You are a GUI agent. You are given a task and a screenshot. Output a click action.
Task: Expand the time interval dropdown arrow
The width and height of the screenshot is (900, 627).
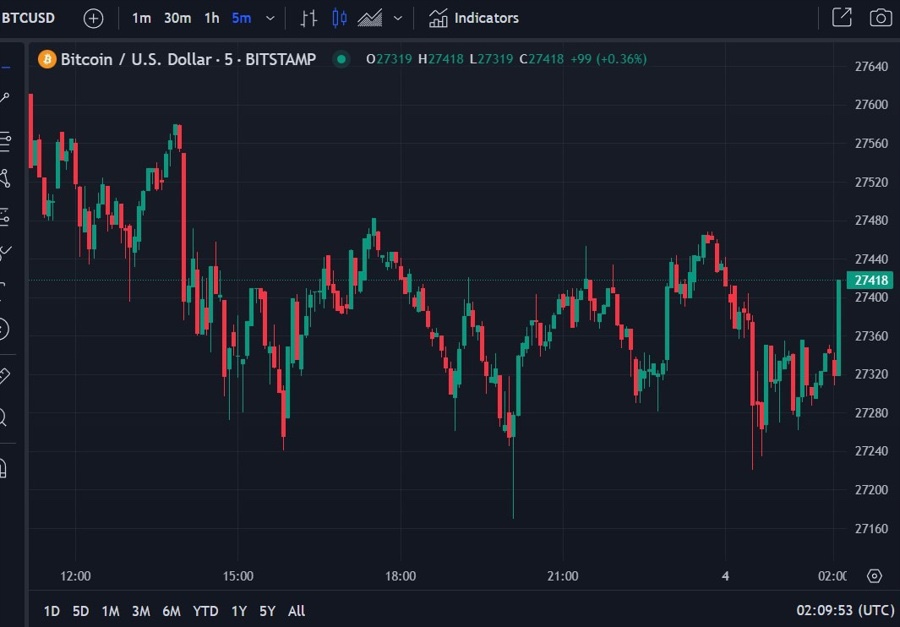coord(270,18)
